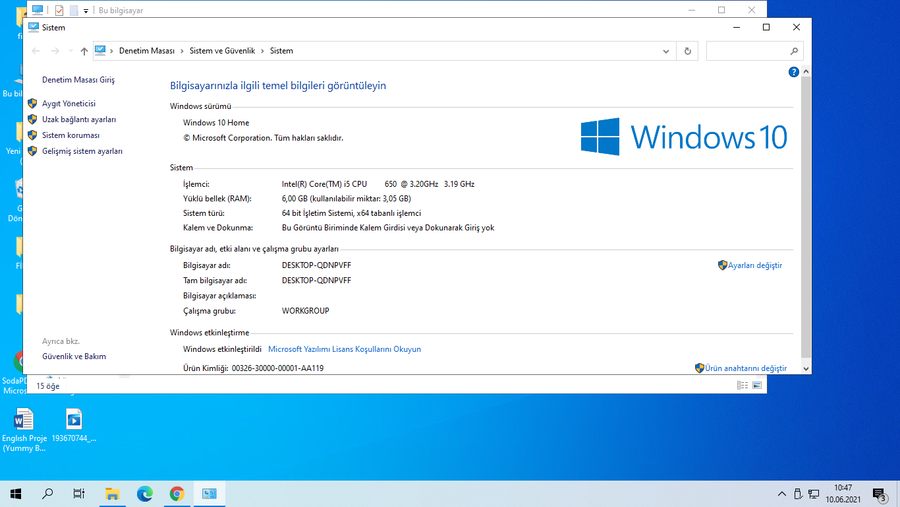Launch Google Chrome from taskbar
Screen dimensions: 900x507
click(177, 494)
